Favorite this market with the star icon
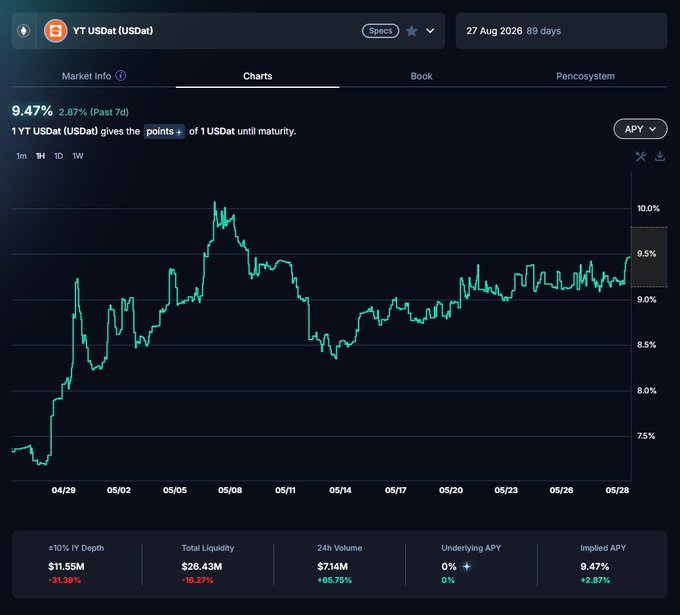Viewport: 680px width, 615px height. pos(412,31)
